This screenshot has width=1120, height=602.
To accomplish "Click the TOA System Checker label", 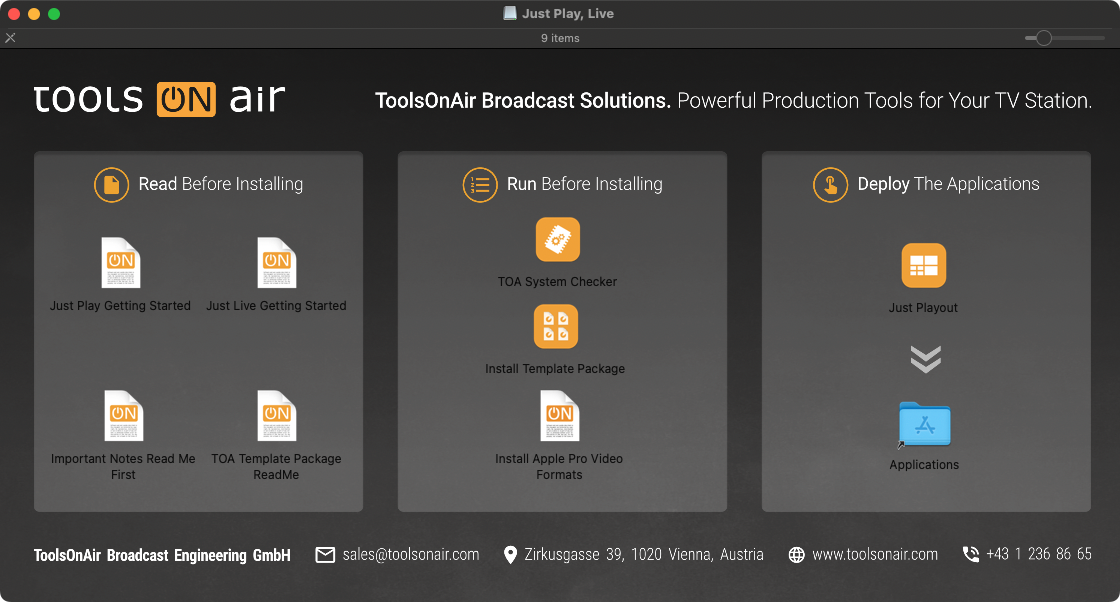I will (557, 281).
